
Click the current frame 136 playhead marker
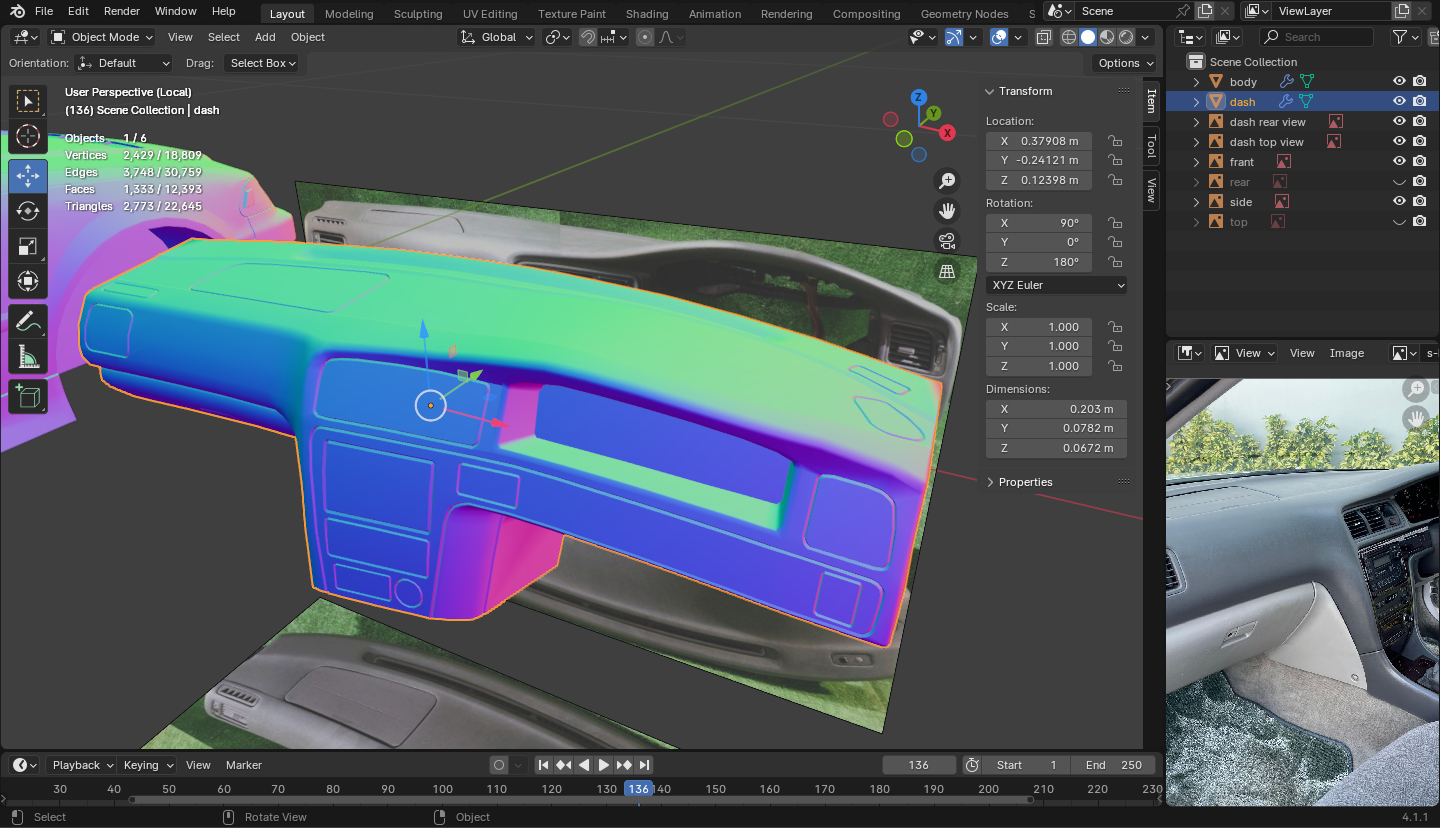coord(638,789)
